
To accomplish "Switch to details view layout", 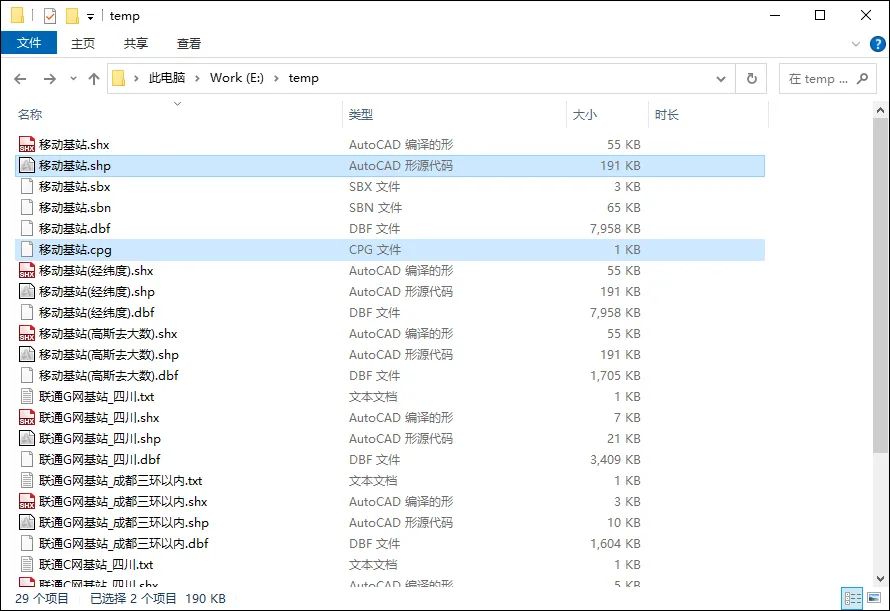I will pyautogui.click(x=853, y=598).
